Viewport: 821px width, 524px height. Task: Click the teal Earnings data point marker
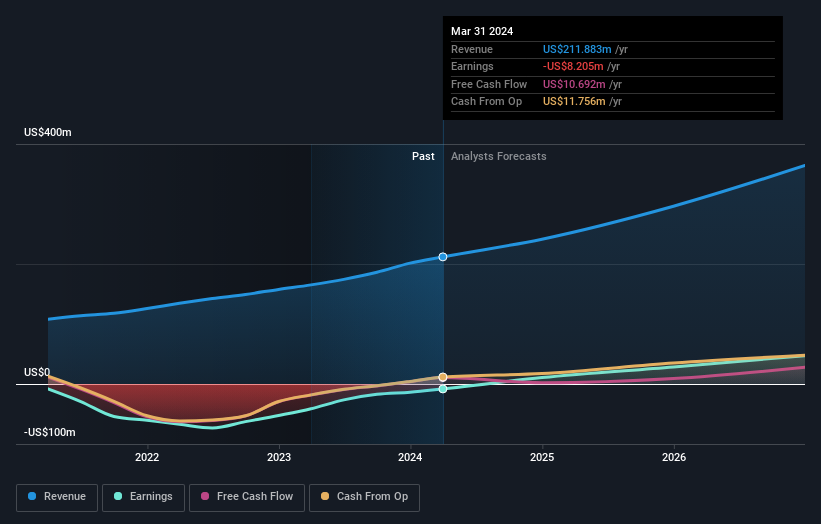click(443, 389)
